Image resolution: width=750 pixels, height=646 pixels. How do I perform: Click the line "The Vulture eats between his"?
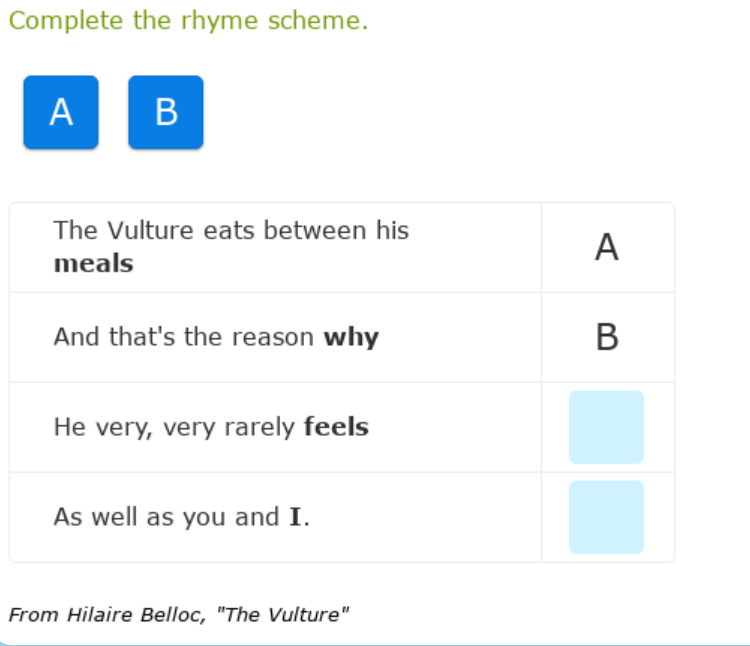coord(231,231)
